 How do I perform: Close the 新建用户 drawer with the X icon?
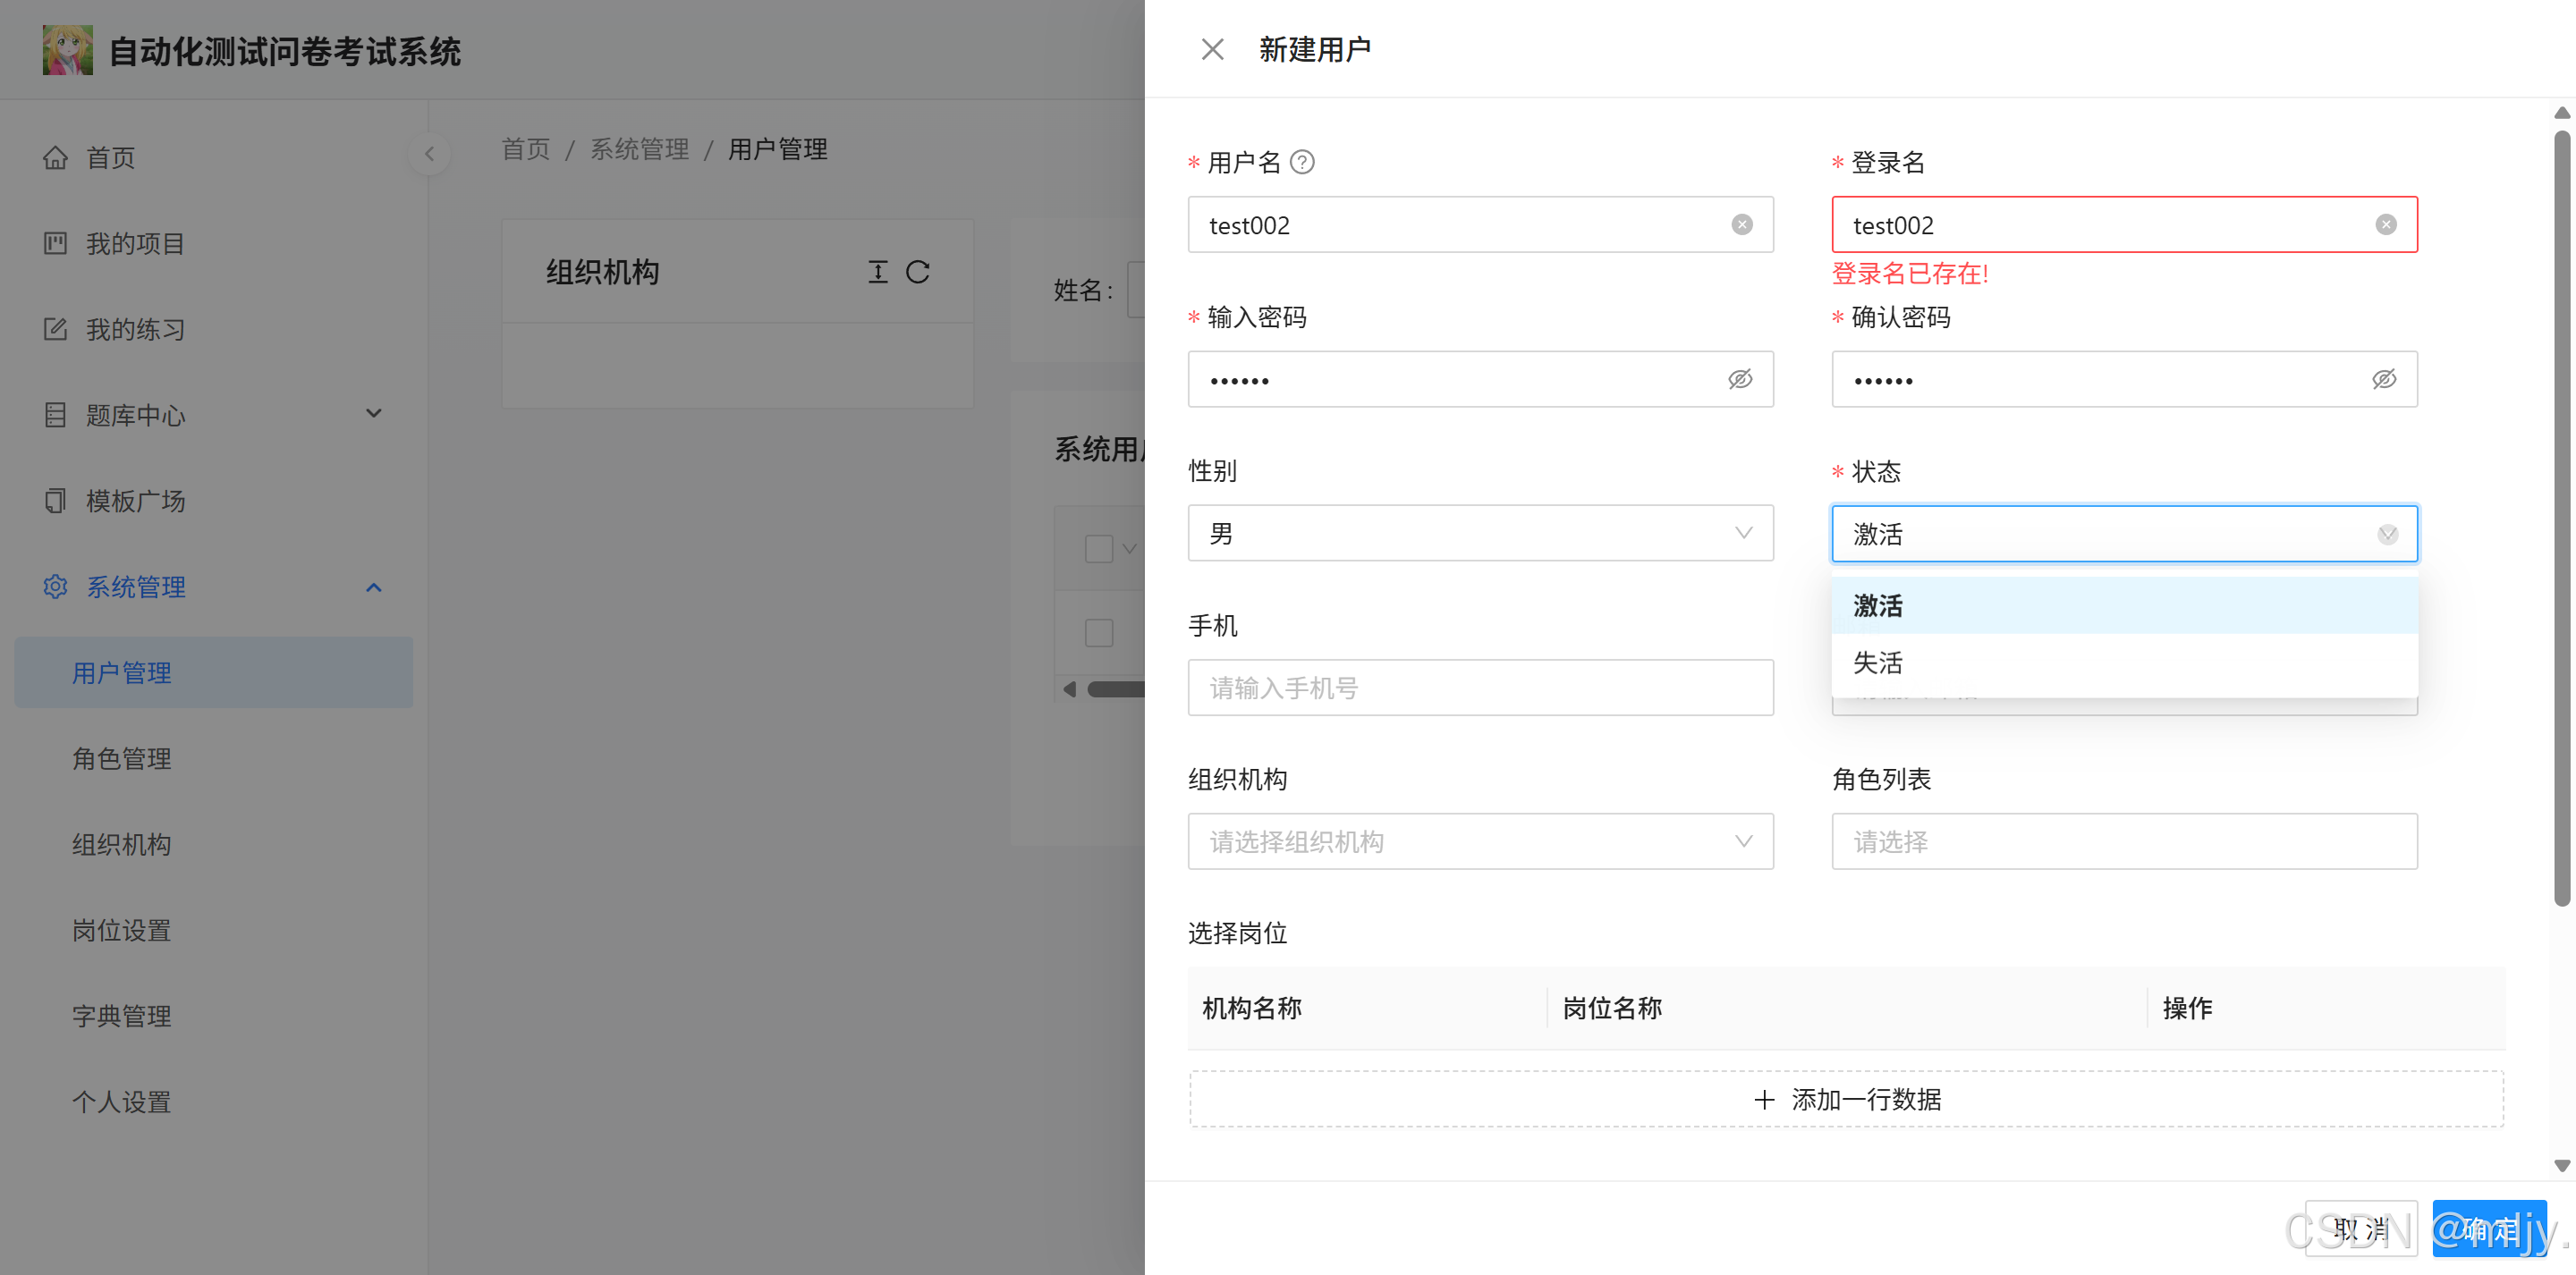pos(1212,49)
